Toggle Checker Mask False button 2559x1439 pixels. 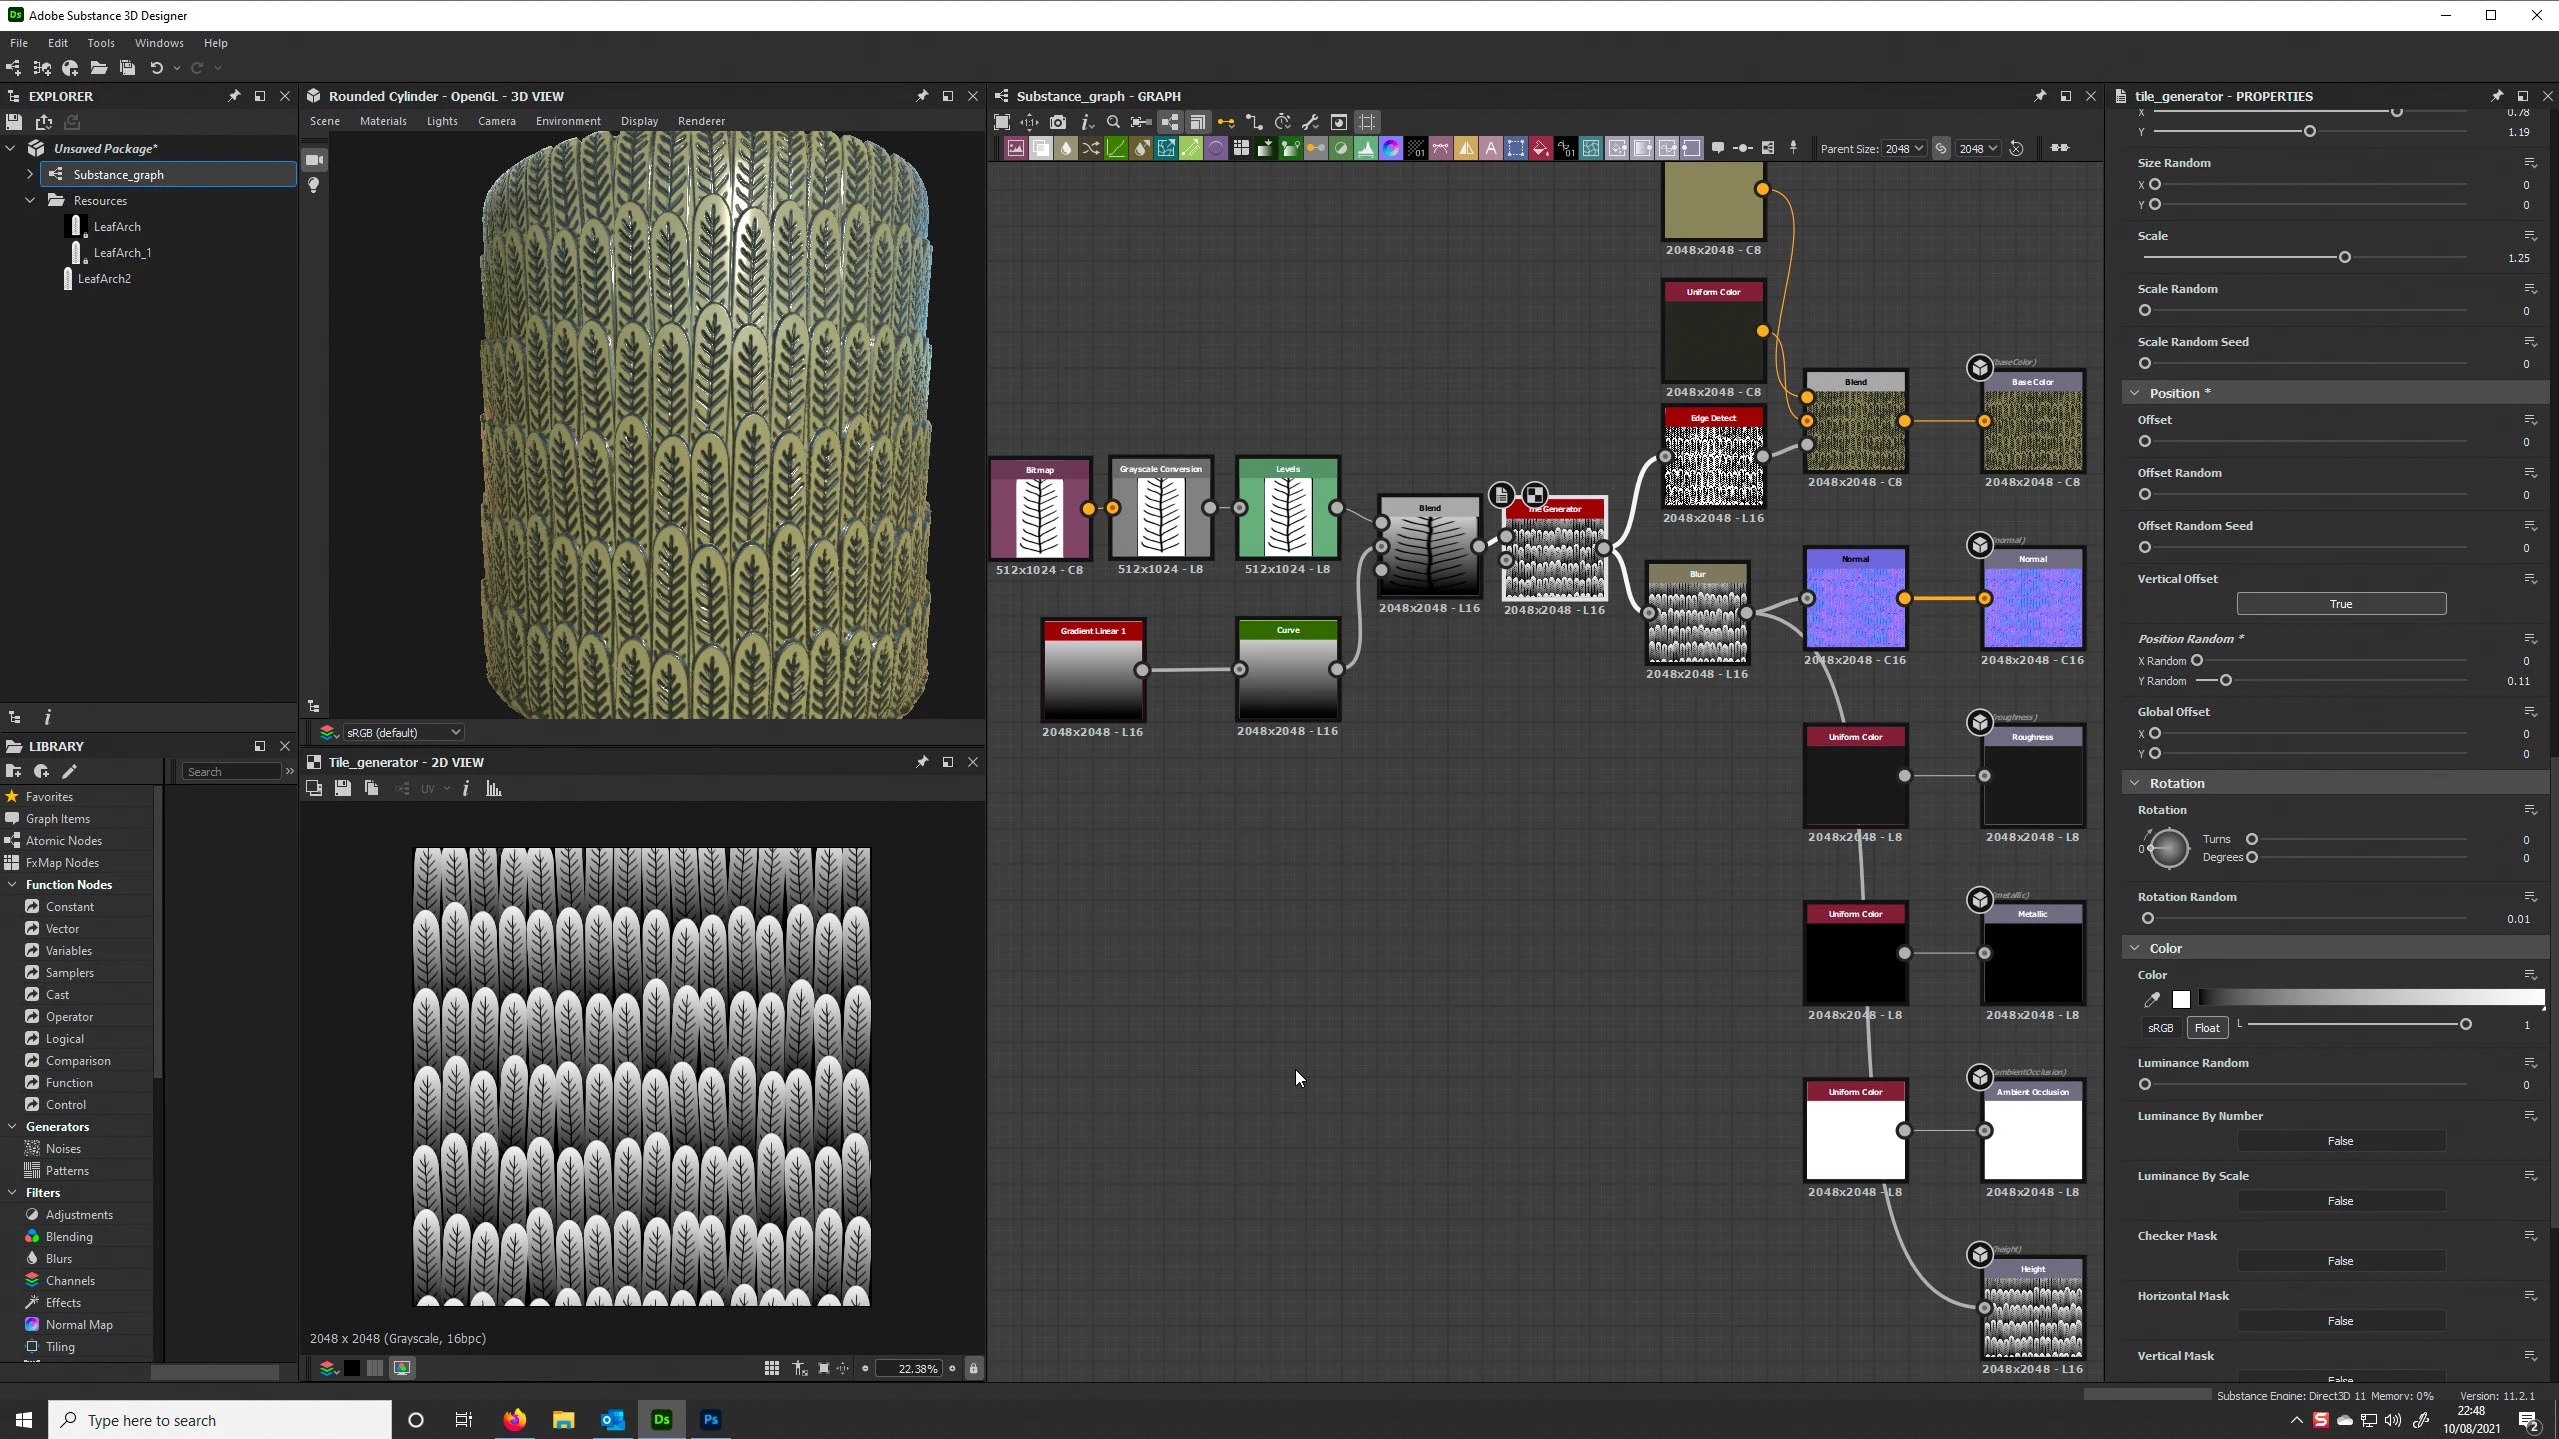[2340, 1261]
